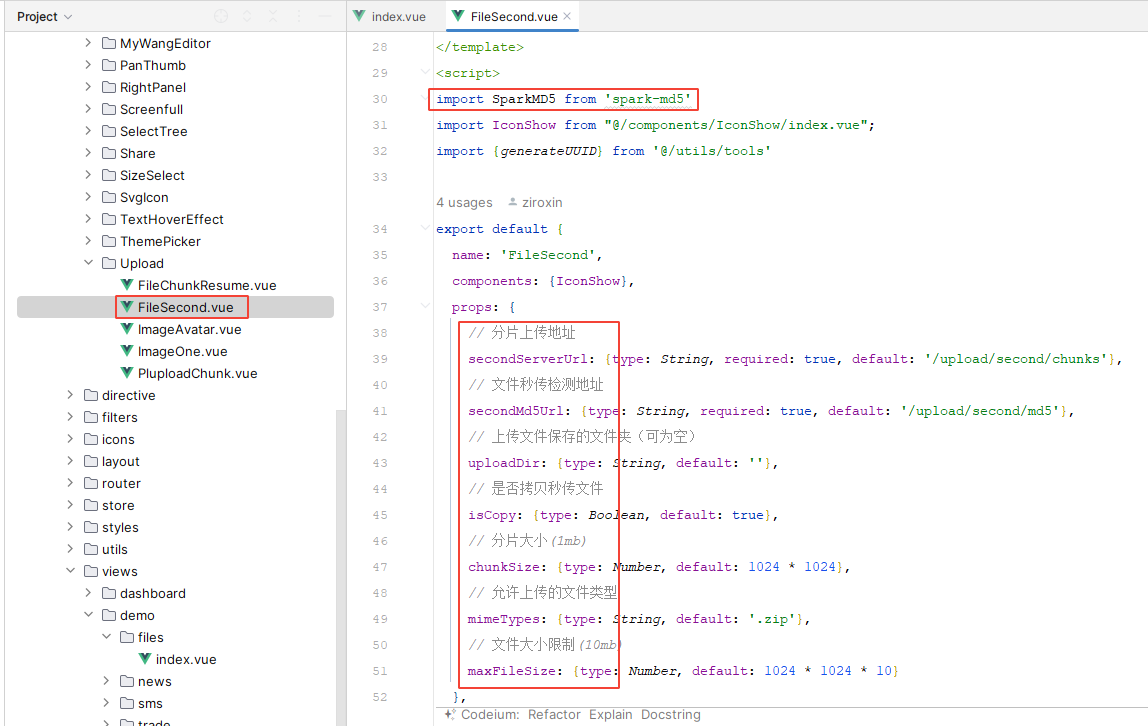Screen dimensions: 1148x726
Task: Open FileChunkResume.vue in project tree
Action: [206, 285]
